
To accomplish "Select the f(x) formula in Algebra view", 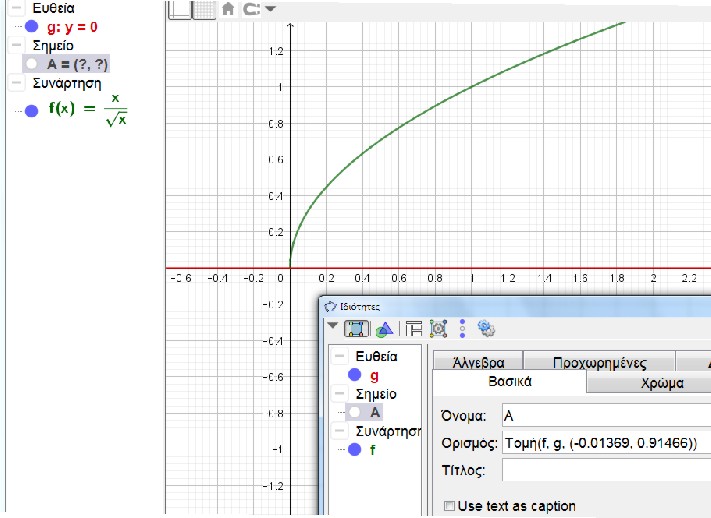I will (x=88, y=110).
